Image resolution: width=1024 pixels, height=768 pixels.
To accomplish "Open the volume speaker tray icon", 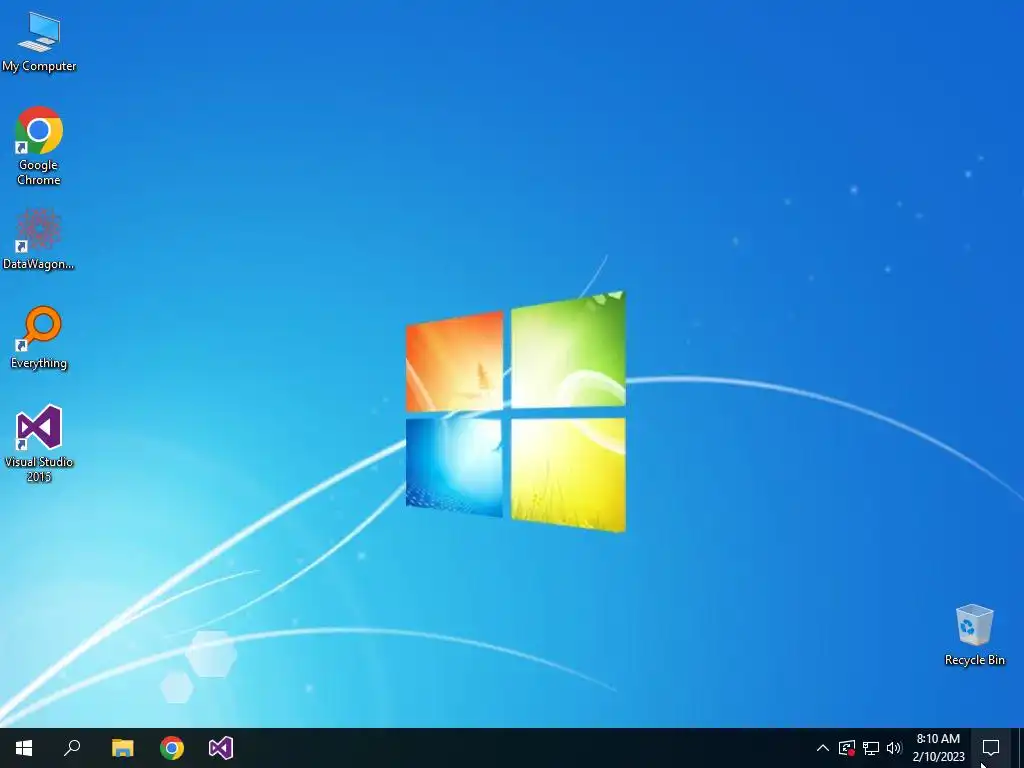I will click(894, 748).
